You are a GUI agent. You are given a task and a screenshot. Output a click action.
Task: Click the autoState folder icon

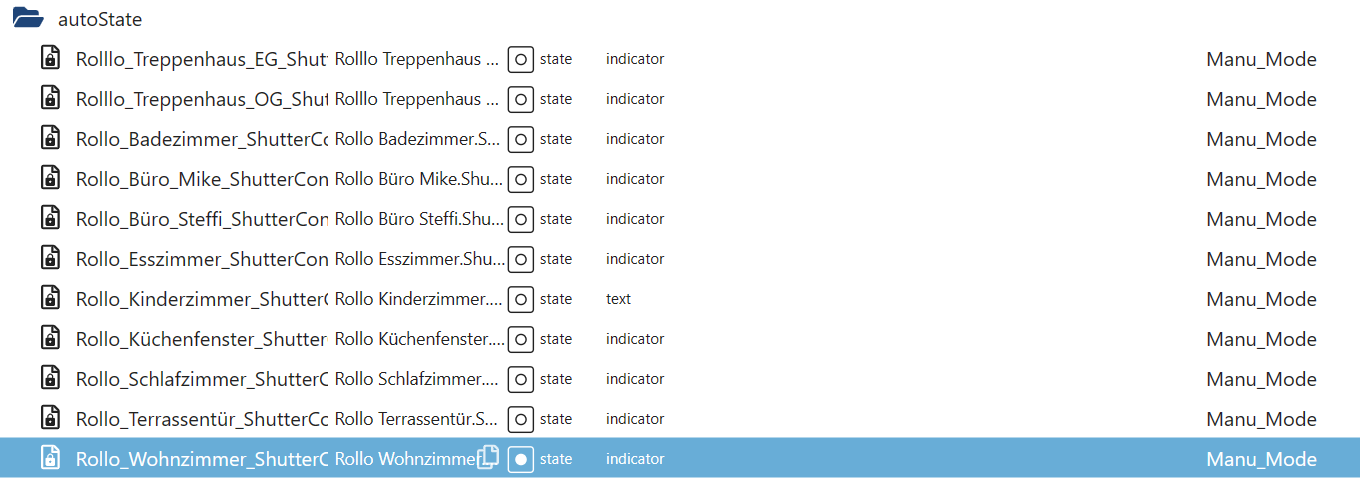click(28, 18)
